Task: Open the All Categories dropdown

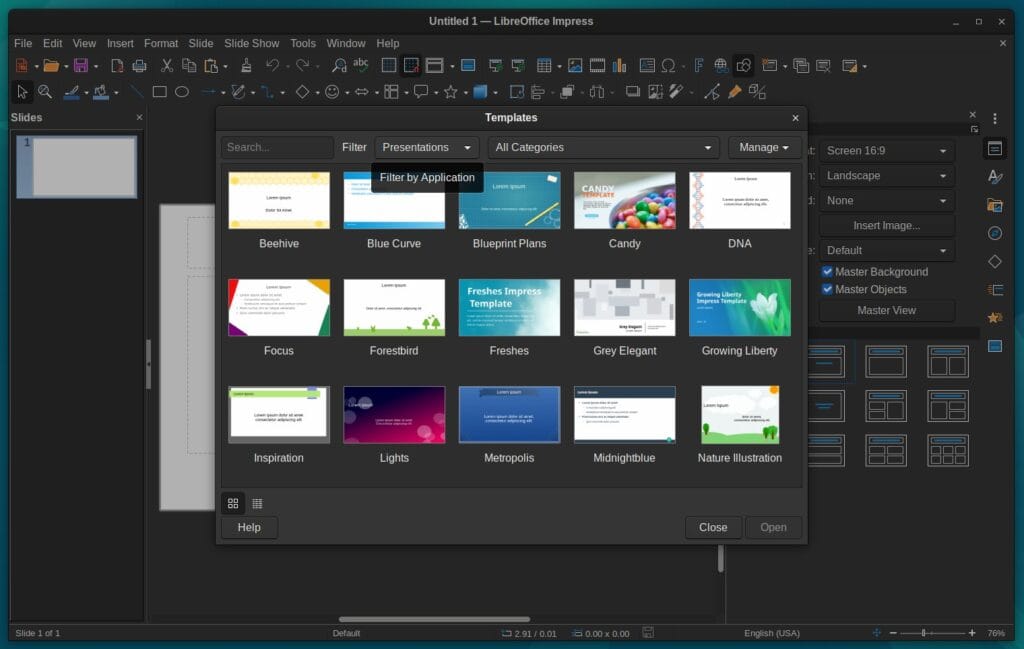Action: (x=603, y=147)
